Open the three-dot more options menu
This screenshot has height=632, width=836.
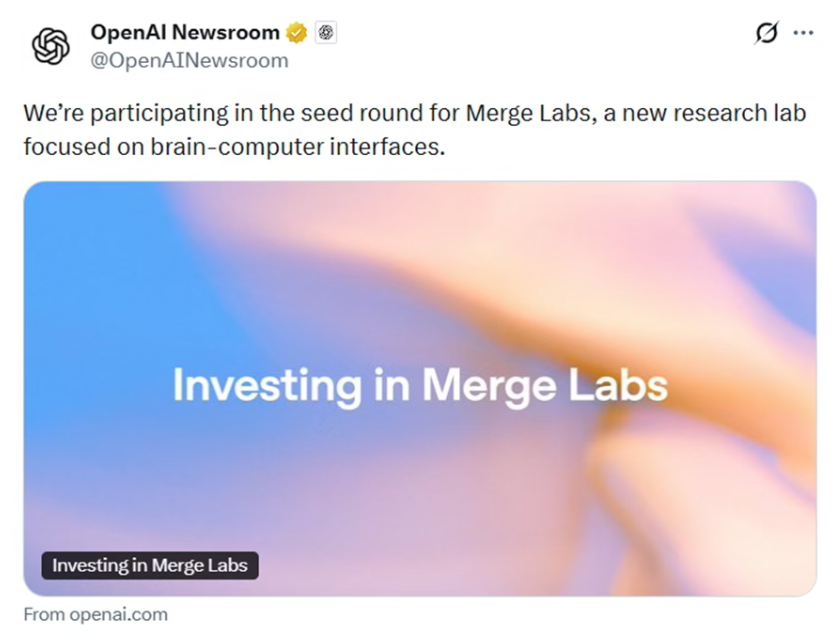tap(803, 33)
